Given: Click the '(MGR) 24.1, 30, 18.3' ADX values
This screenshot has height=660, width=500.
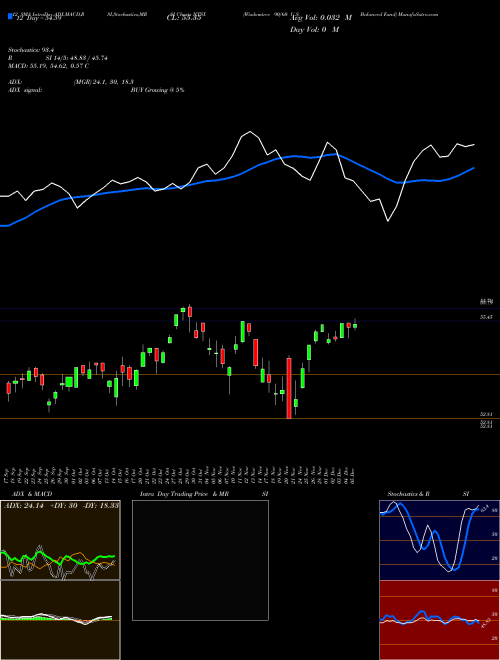Looking at the screenshot, I should pos(104,82).
